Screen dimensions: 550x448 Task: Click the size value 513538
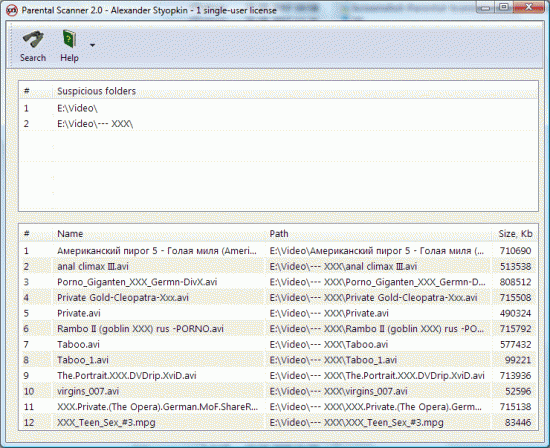pyautogui.click(x=515, y=266)
